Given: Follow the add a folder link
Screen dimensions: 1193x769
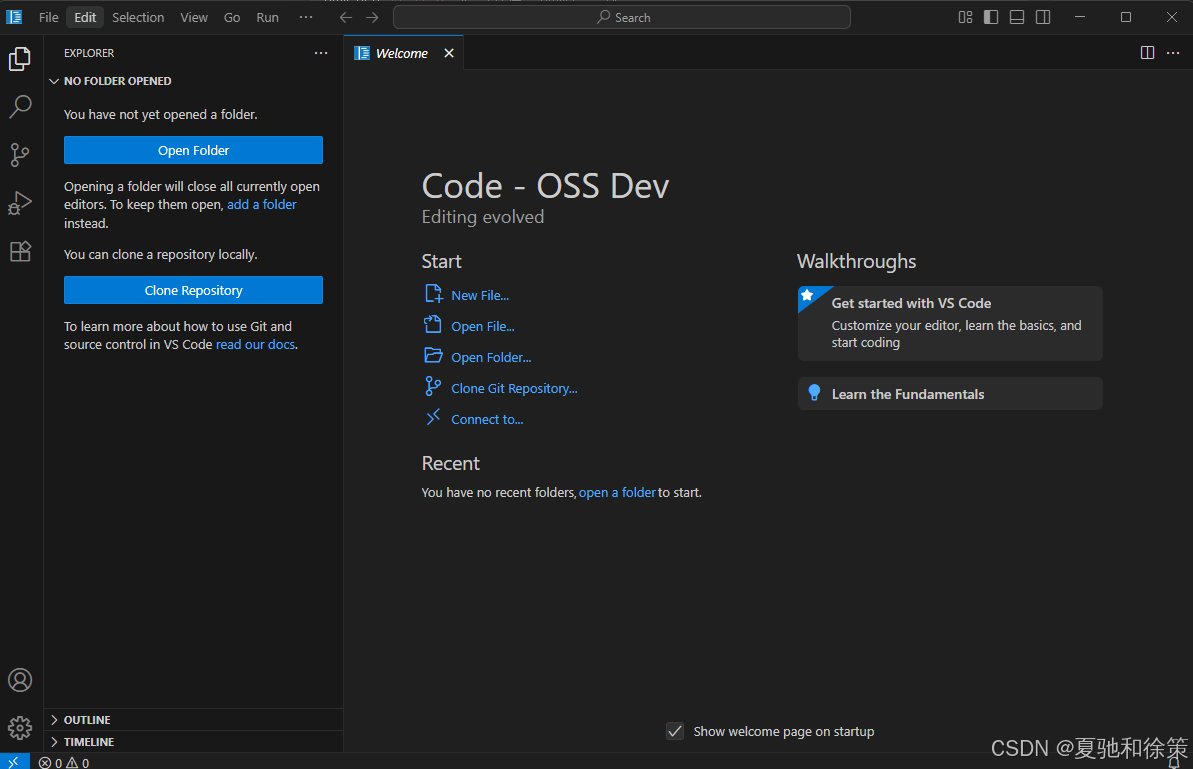Looking at the screenshot, I should [x=262, y=205].
